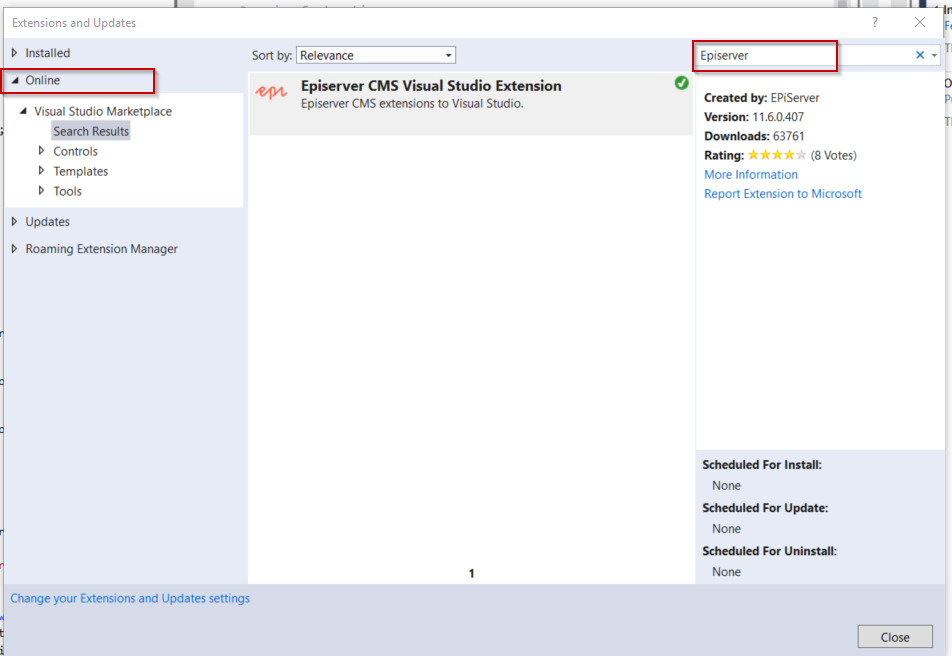Select the Controls label
The width and height of the screenshot is (952, 656).
pyautogui.click(x=75, y=151)
